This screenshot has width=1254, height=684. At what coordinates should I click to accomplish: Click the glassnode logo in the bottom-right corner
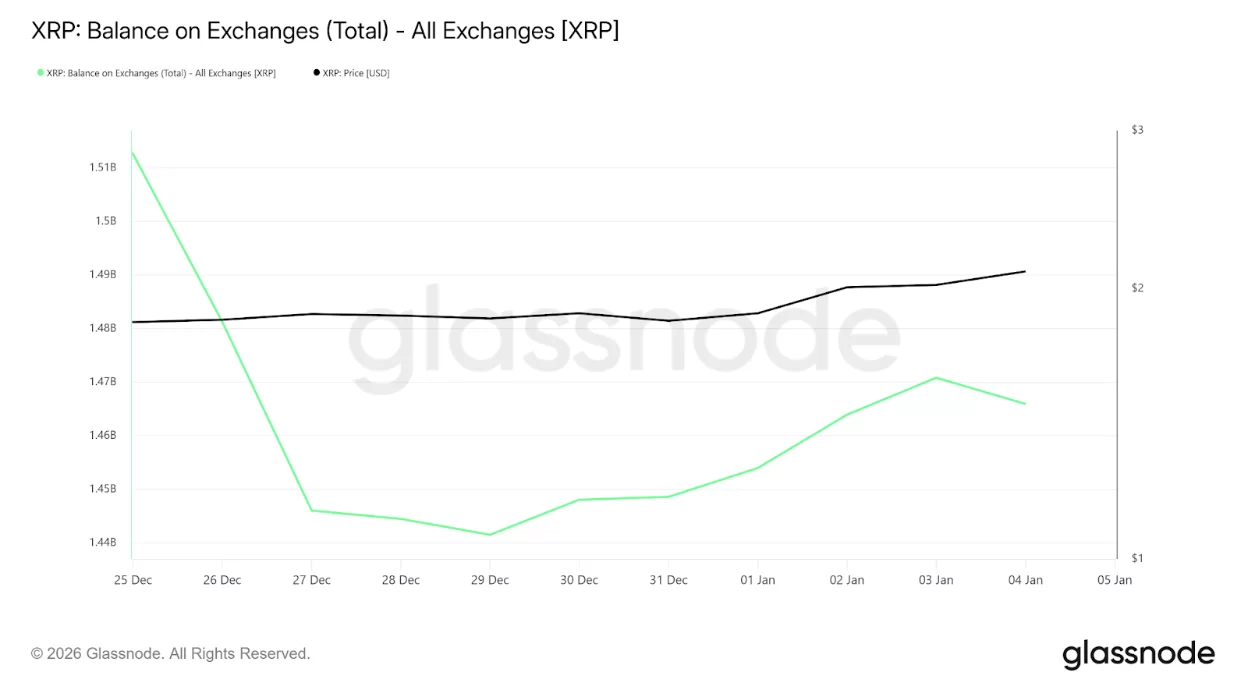[x=1138, y=654]
